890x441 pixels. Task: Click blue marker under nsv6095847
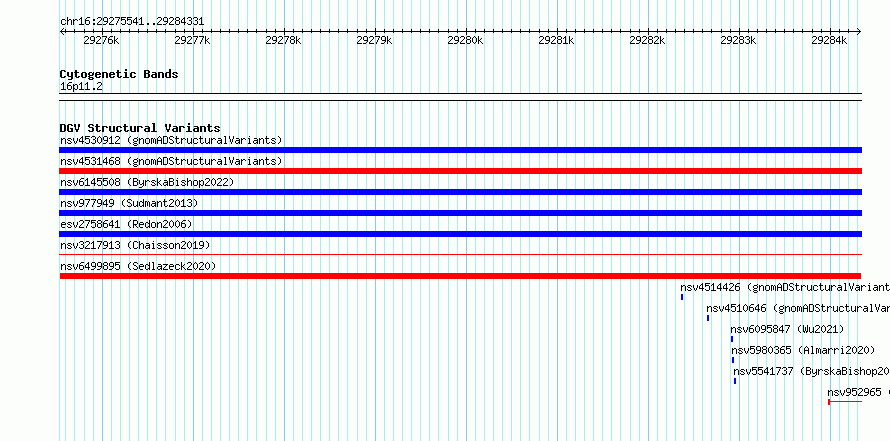[732, 339]
